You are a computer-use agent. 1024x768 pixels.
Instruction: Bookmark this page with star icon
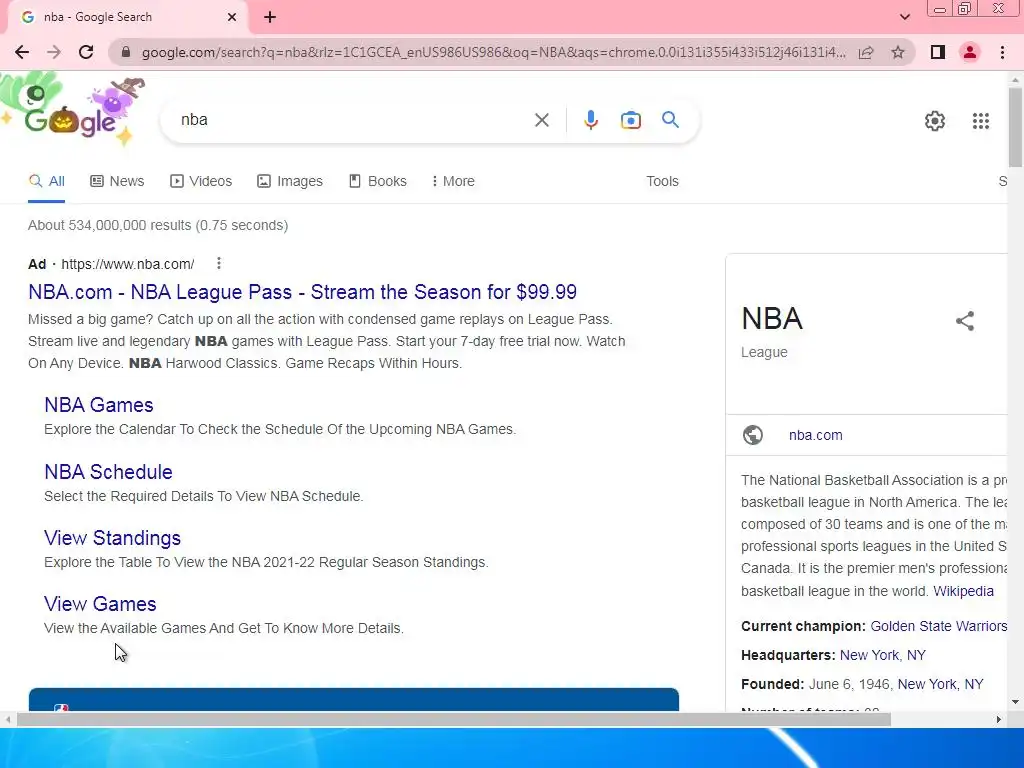tap(898, 52)
